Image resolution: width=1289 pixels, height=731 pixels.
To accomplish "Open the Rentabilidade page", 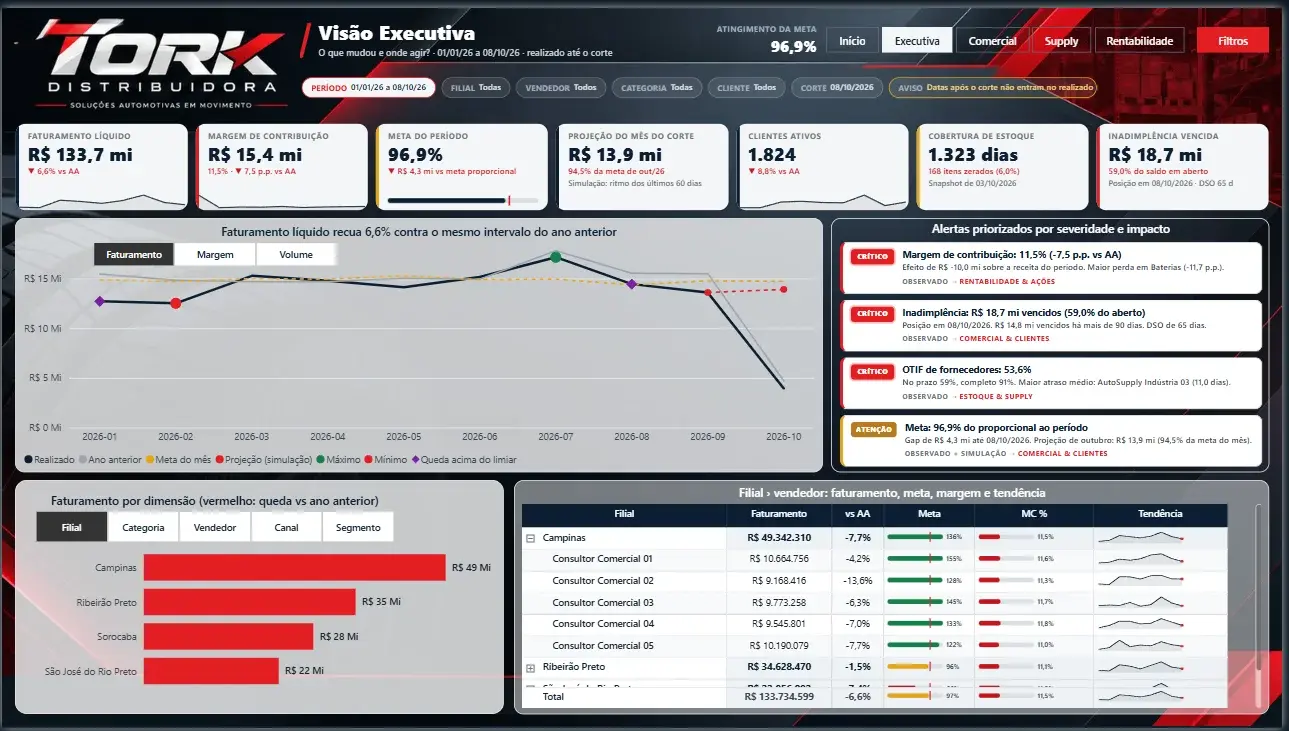I will [x=1139, y=41].
